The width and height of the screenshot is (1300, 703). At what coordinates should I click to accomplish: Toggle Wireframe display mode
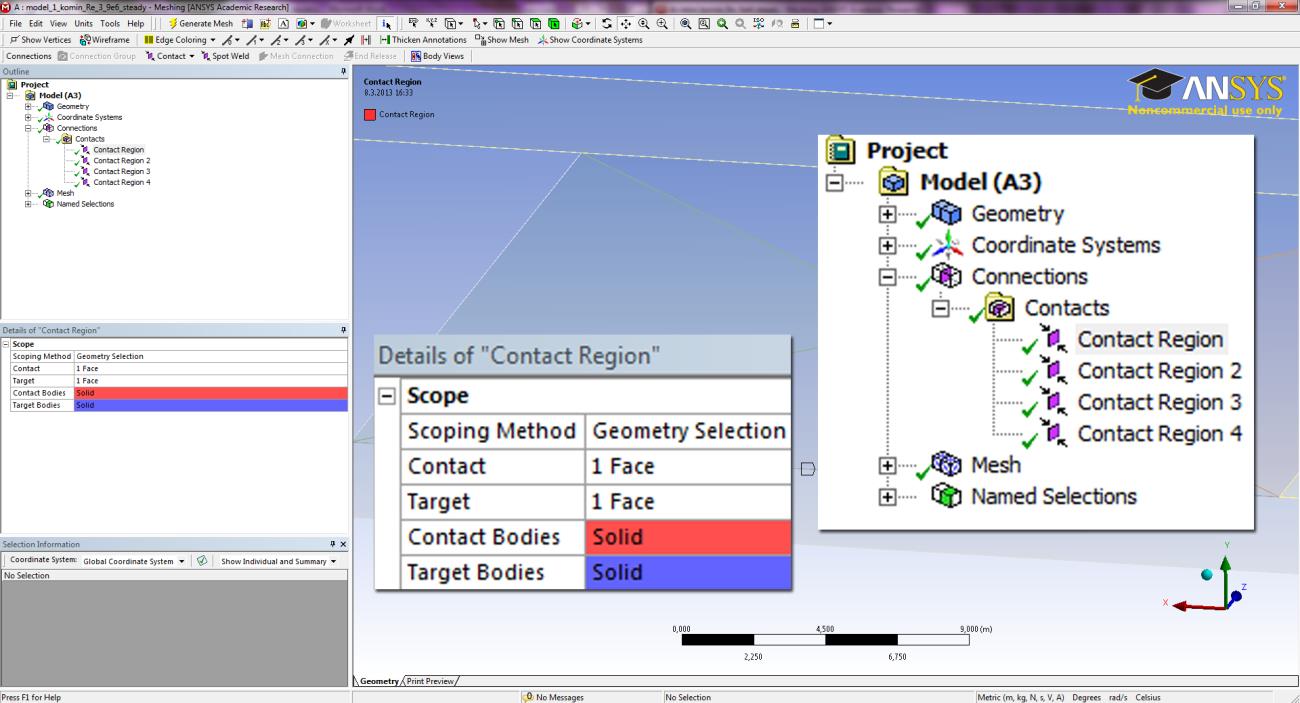[x=104, y=40]
